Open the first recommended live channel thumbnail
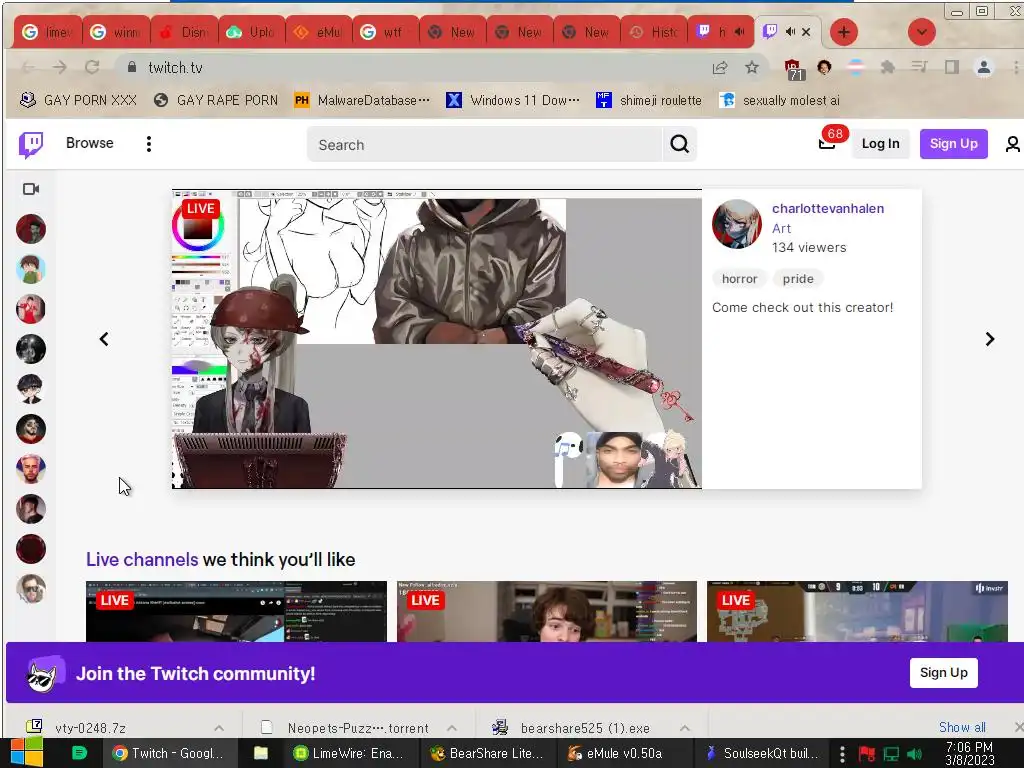Screen dimensions: 1024x768 [236, 611]
